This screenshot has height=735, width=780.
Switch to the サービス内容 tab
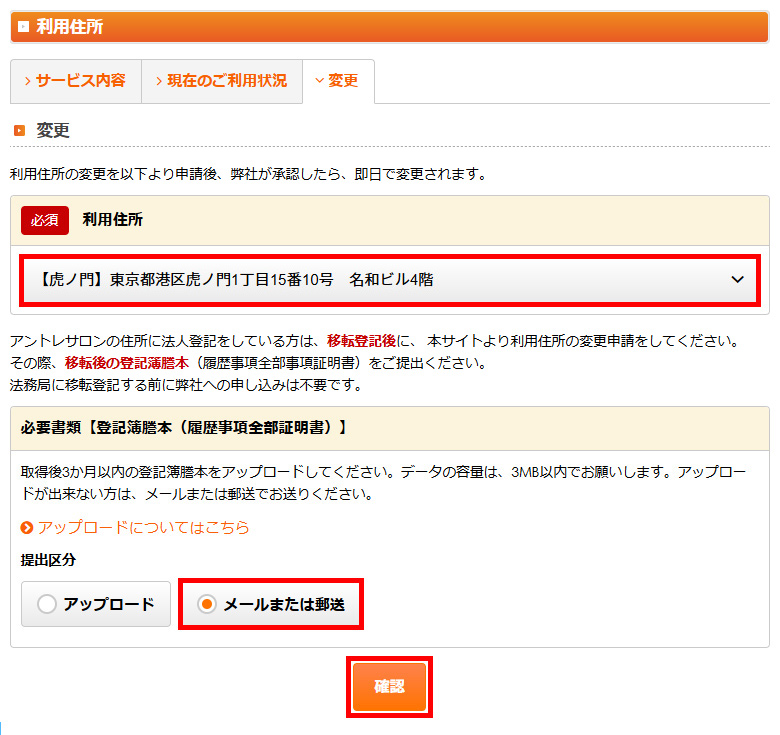[76, 81]
